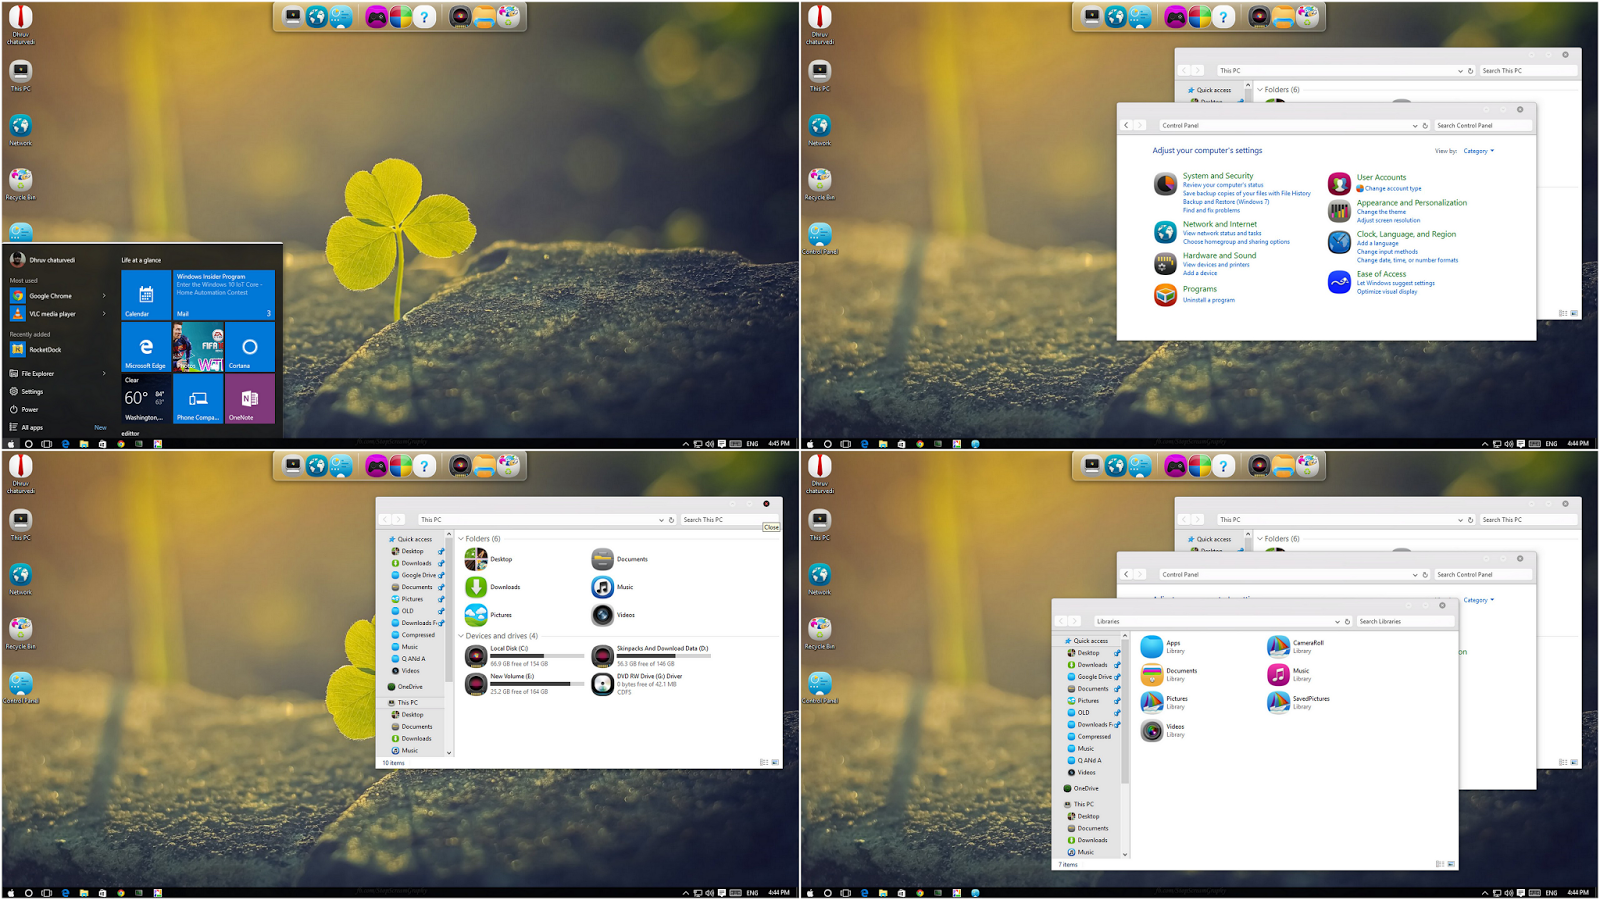Click the Optimize visual display link

tap(1387, 292)
